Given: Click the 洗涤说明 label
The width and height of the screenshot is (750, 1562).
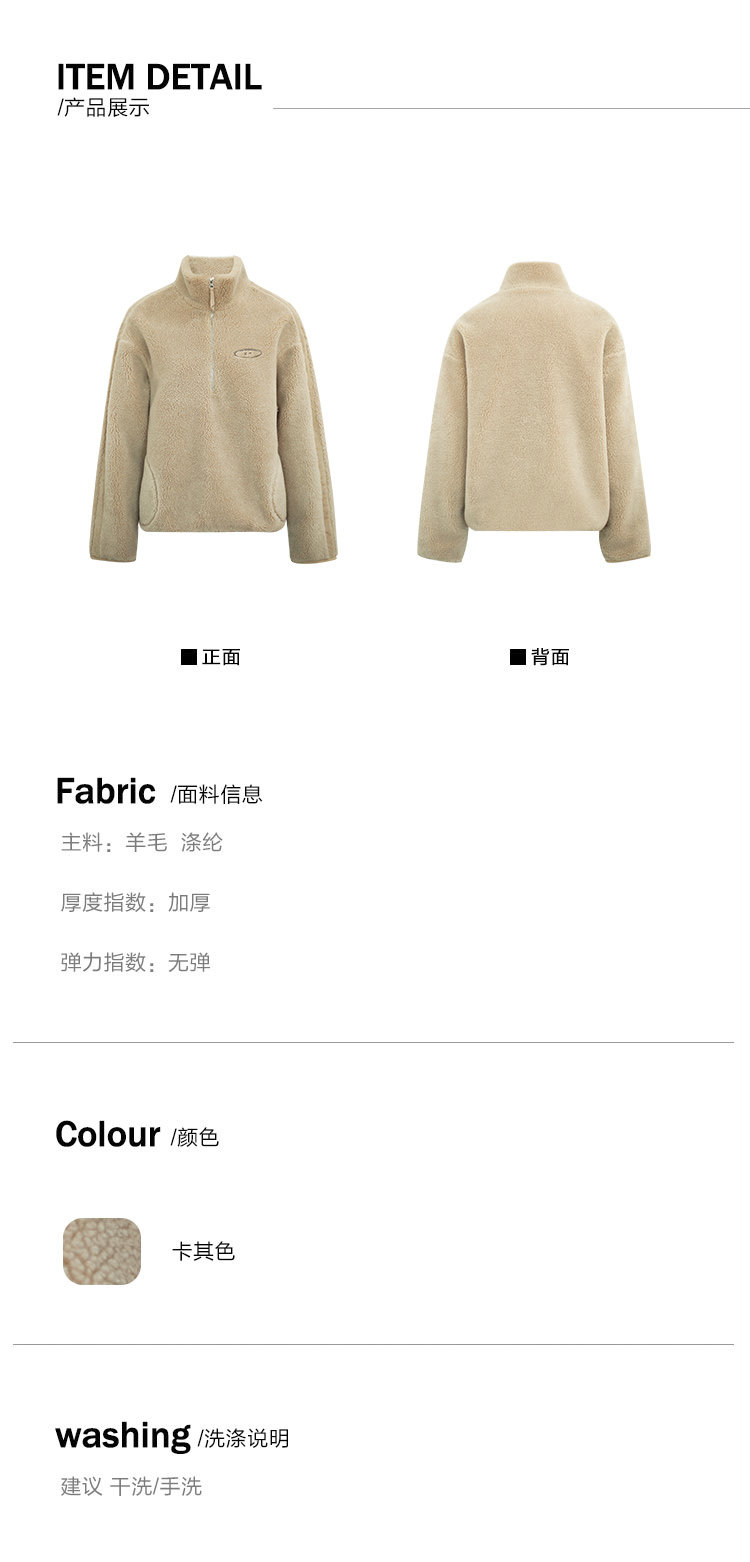Looking at the screenshot, I should (x=243, y=1439).
